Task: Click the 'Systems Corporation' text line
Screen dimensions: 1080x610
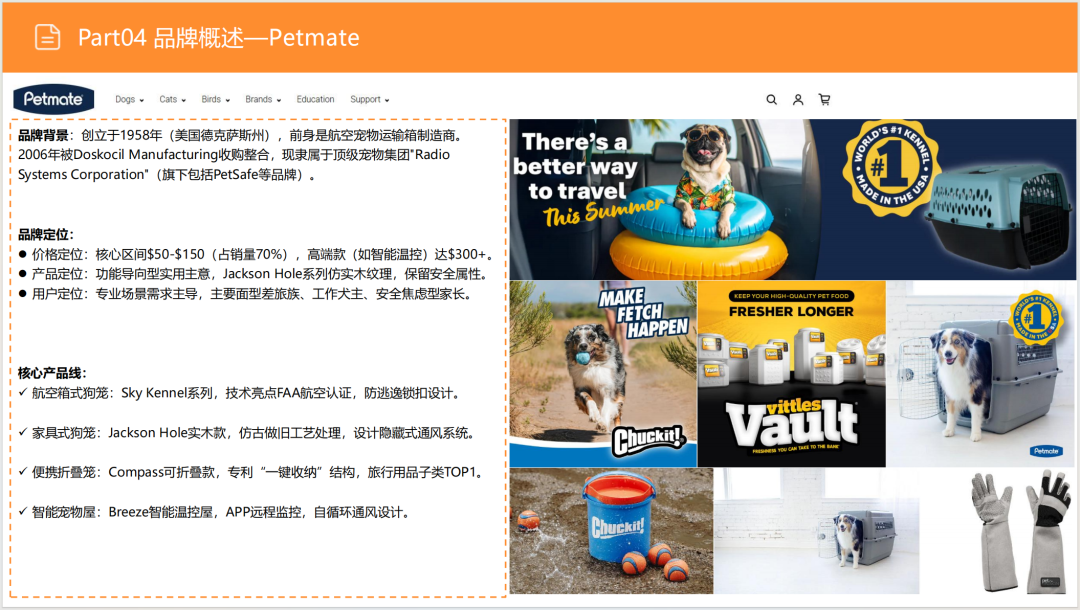Action: point(167,175)
